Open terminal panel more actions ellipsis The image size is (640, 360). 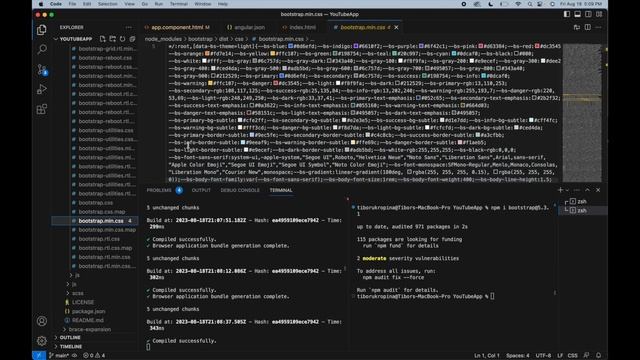577,190
